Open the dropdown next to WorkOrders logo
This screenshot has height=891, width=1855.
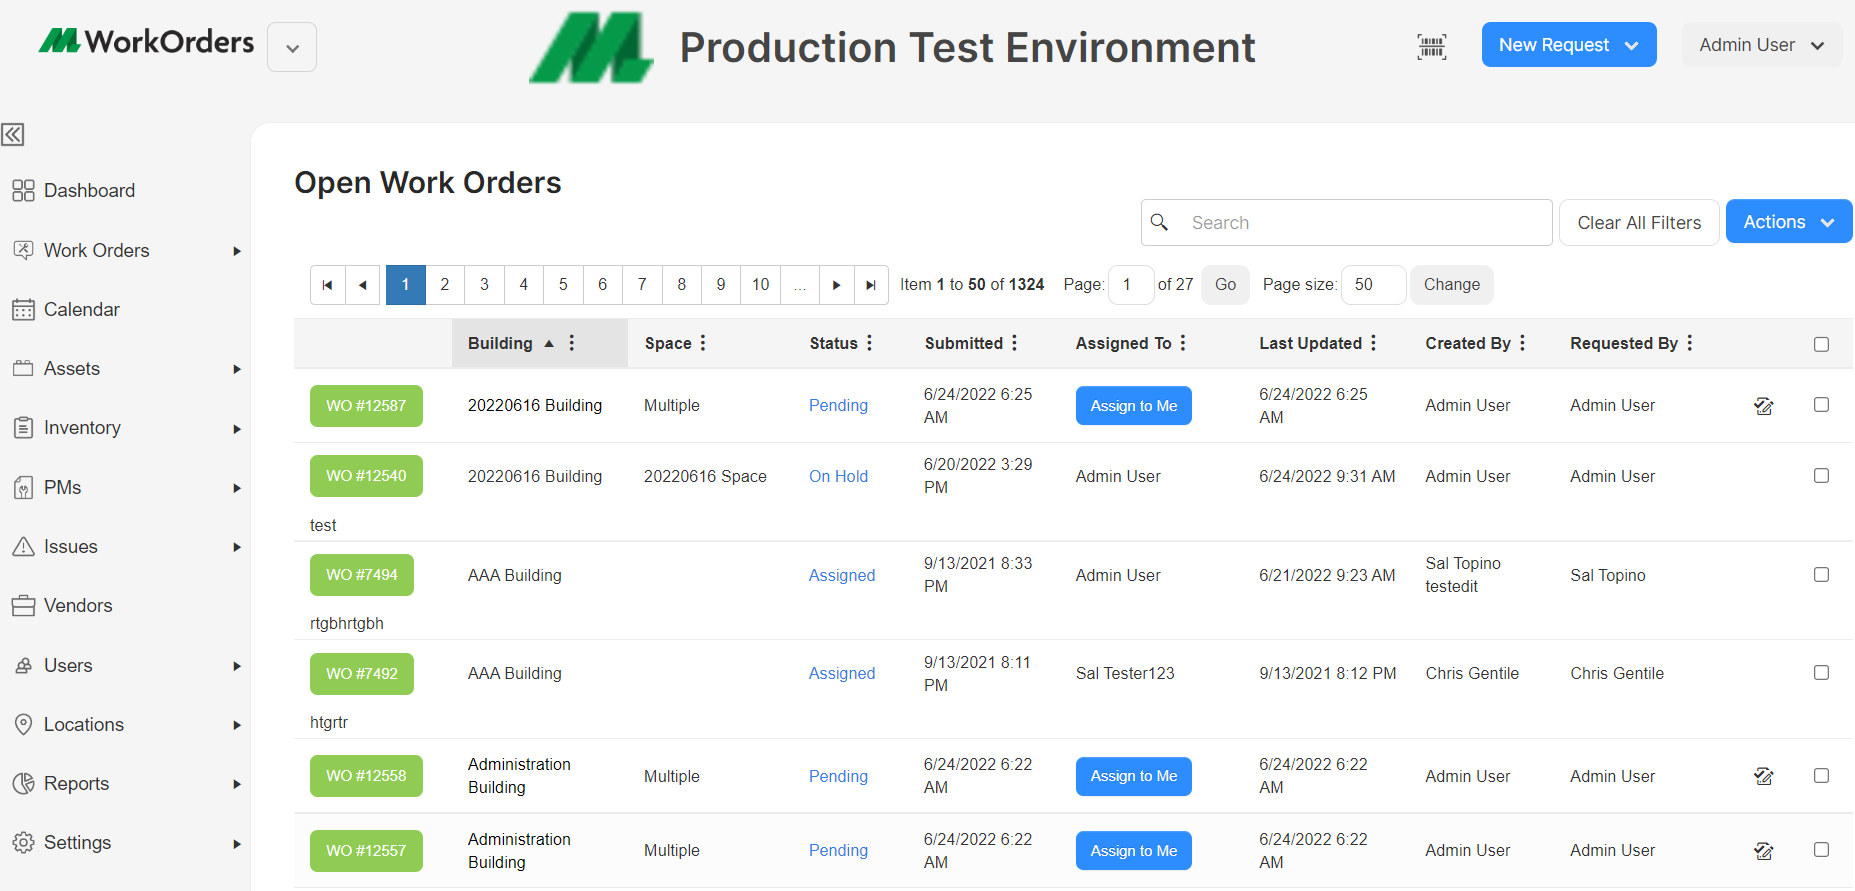[292, 47]
